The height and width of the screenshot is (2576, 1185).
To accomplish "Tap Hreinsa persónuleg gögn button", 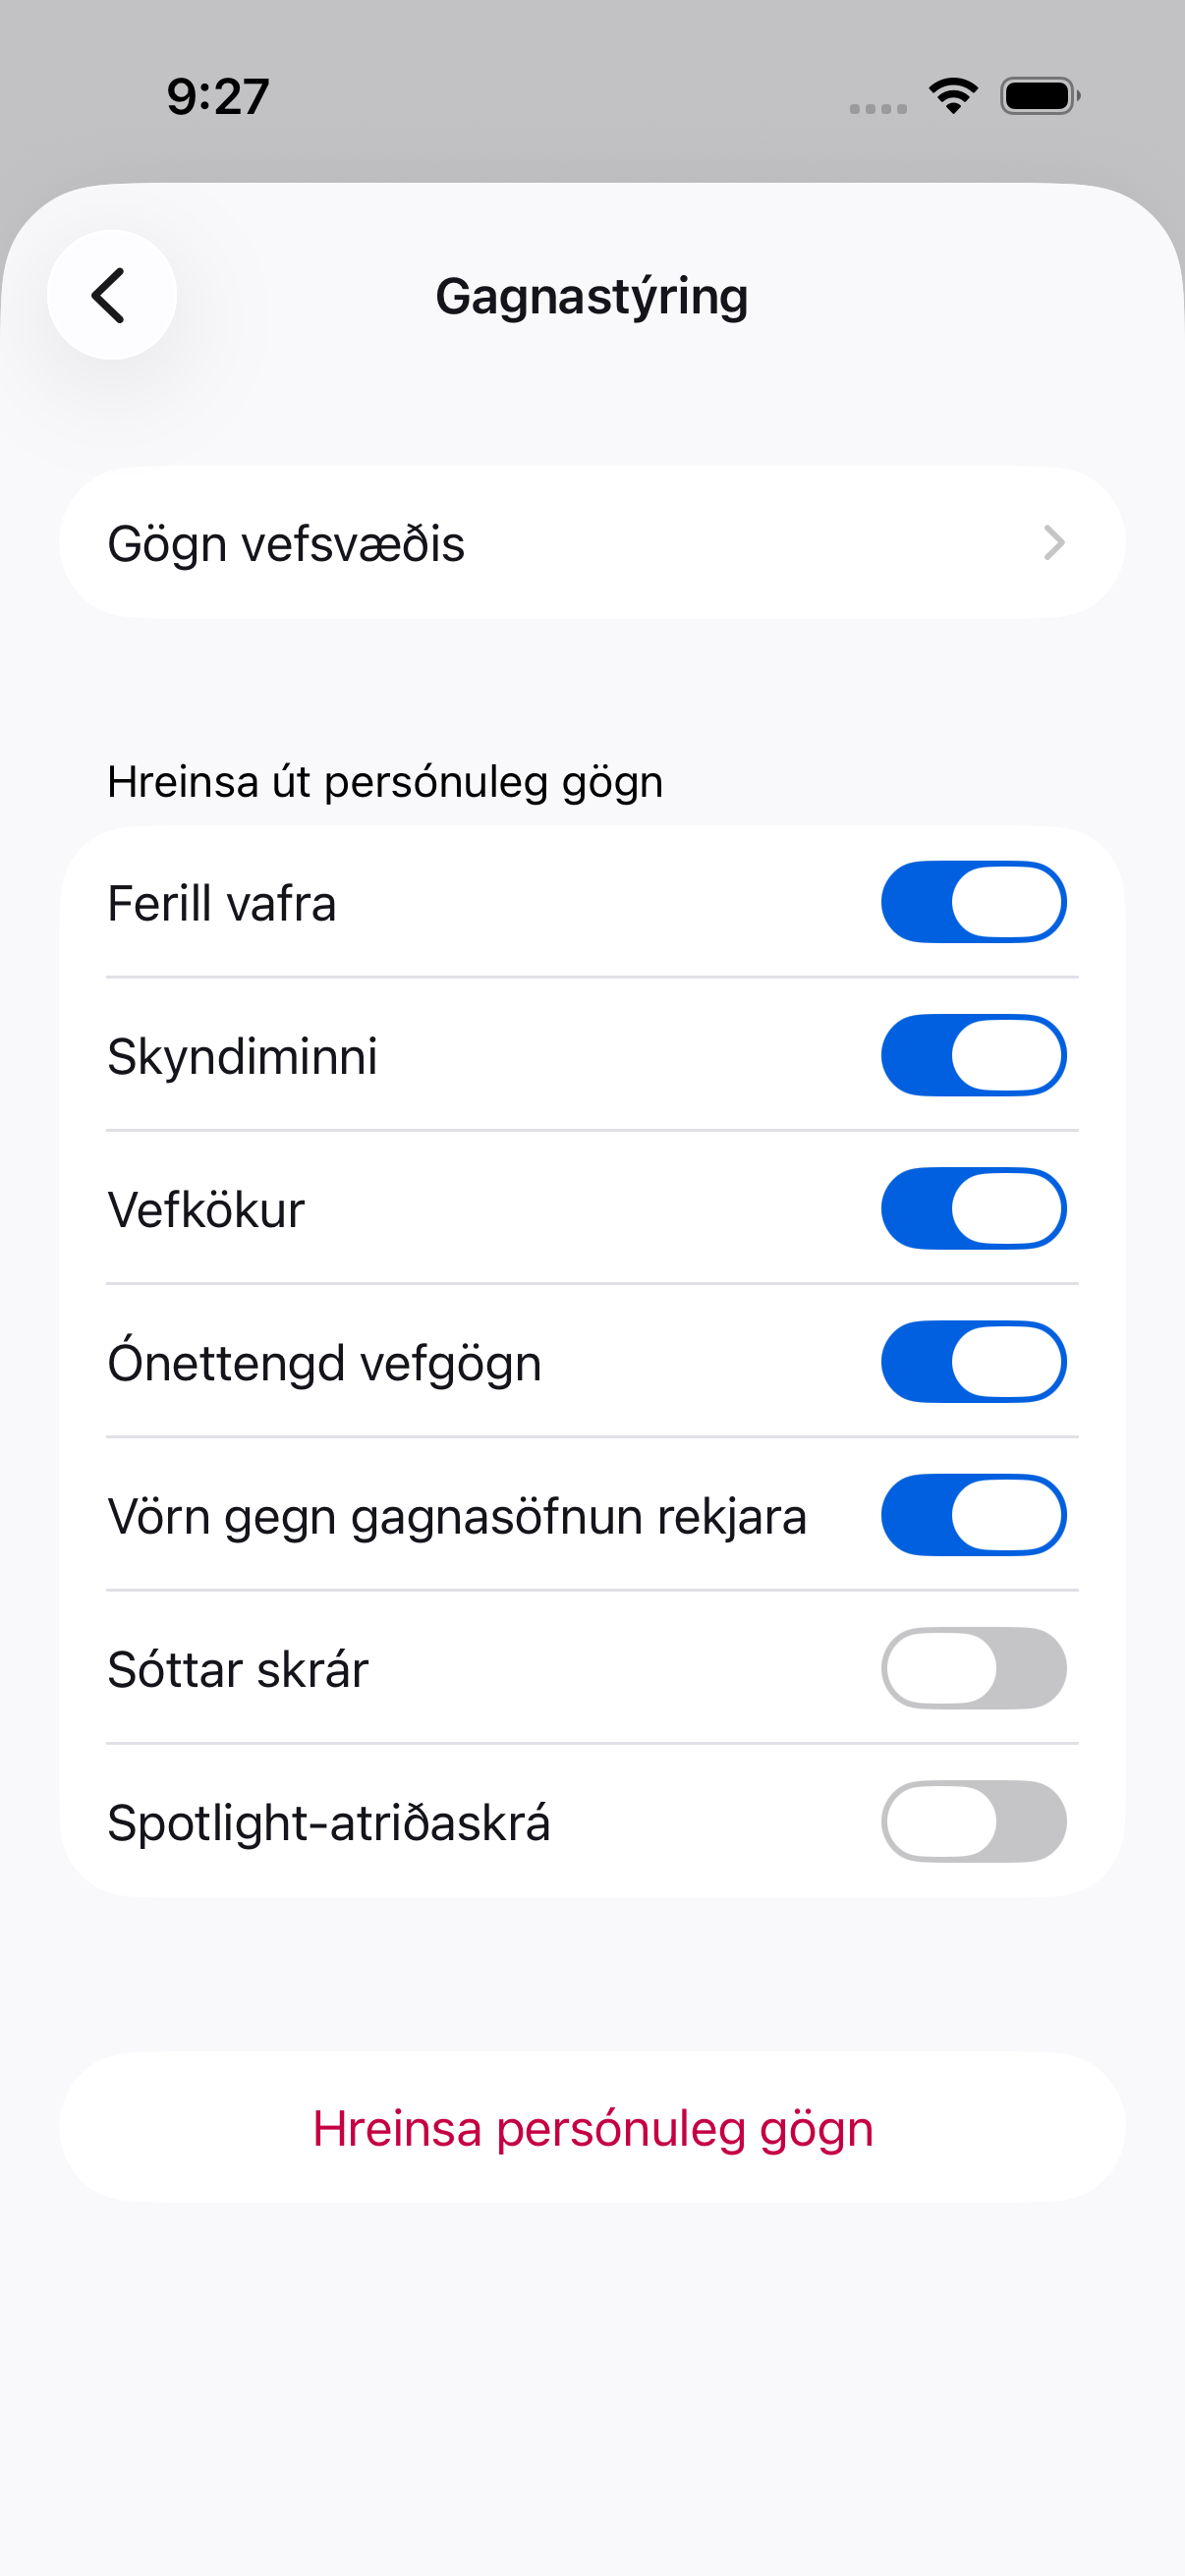I will 592,2128.
